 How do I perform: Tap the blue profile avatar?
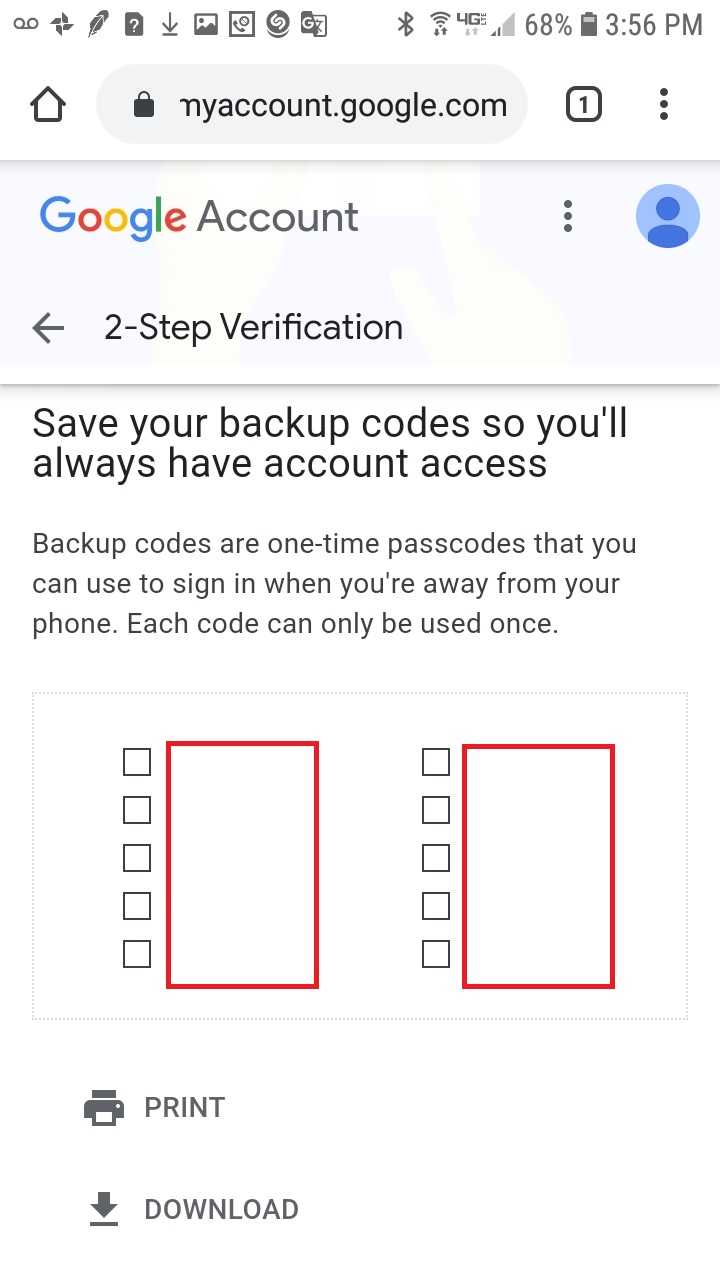(x=667, y=216)
